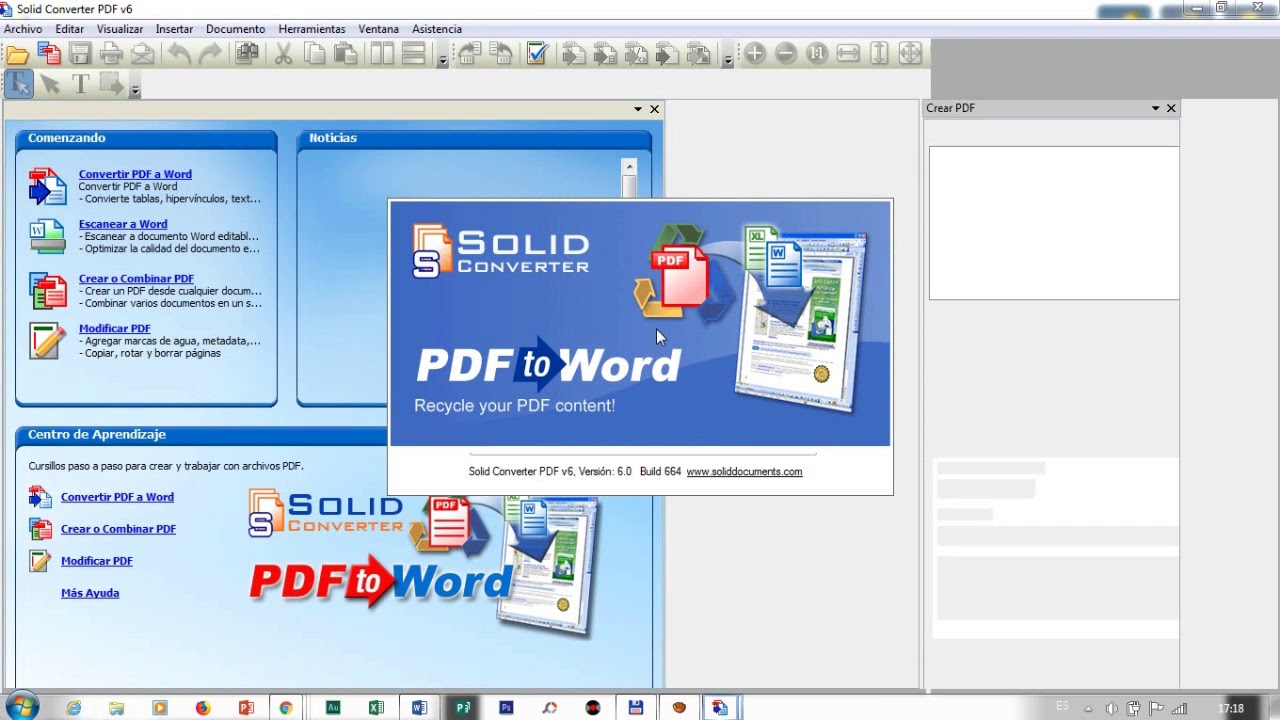Click the Open folder toolbar icon
Viewport: 1280px width, 720px height.
17,54
